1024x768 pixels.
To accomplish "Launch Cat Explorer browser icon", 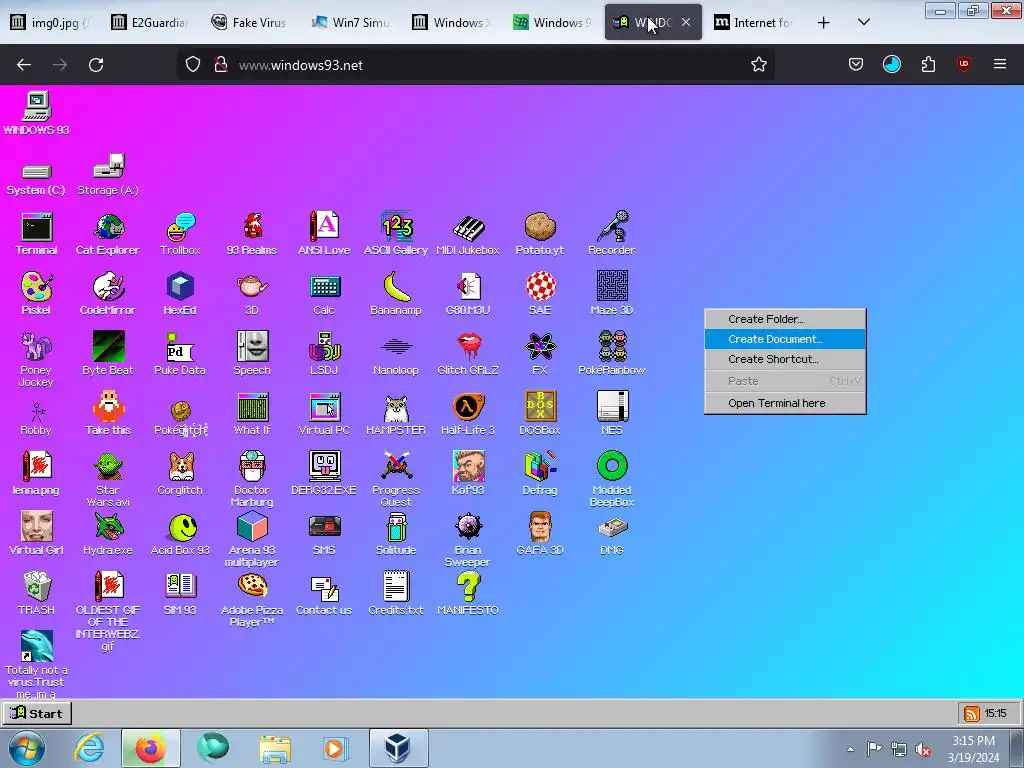I will click(108, 233).
